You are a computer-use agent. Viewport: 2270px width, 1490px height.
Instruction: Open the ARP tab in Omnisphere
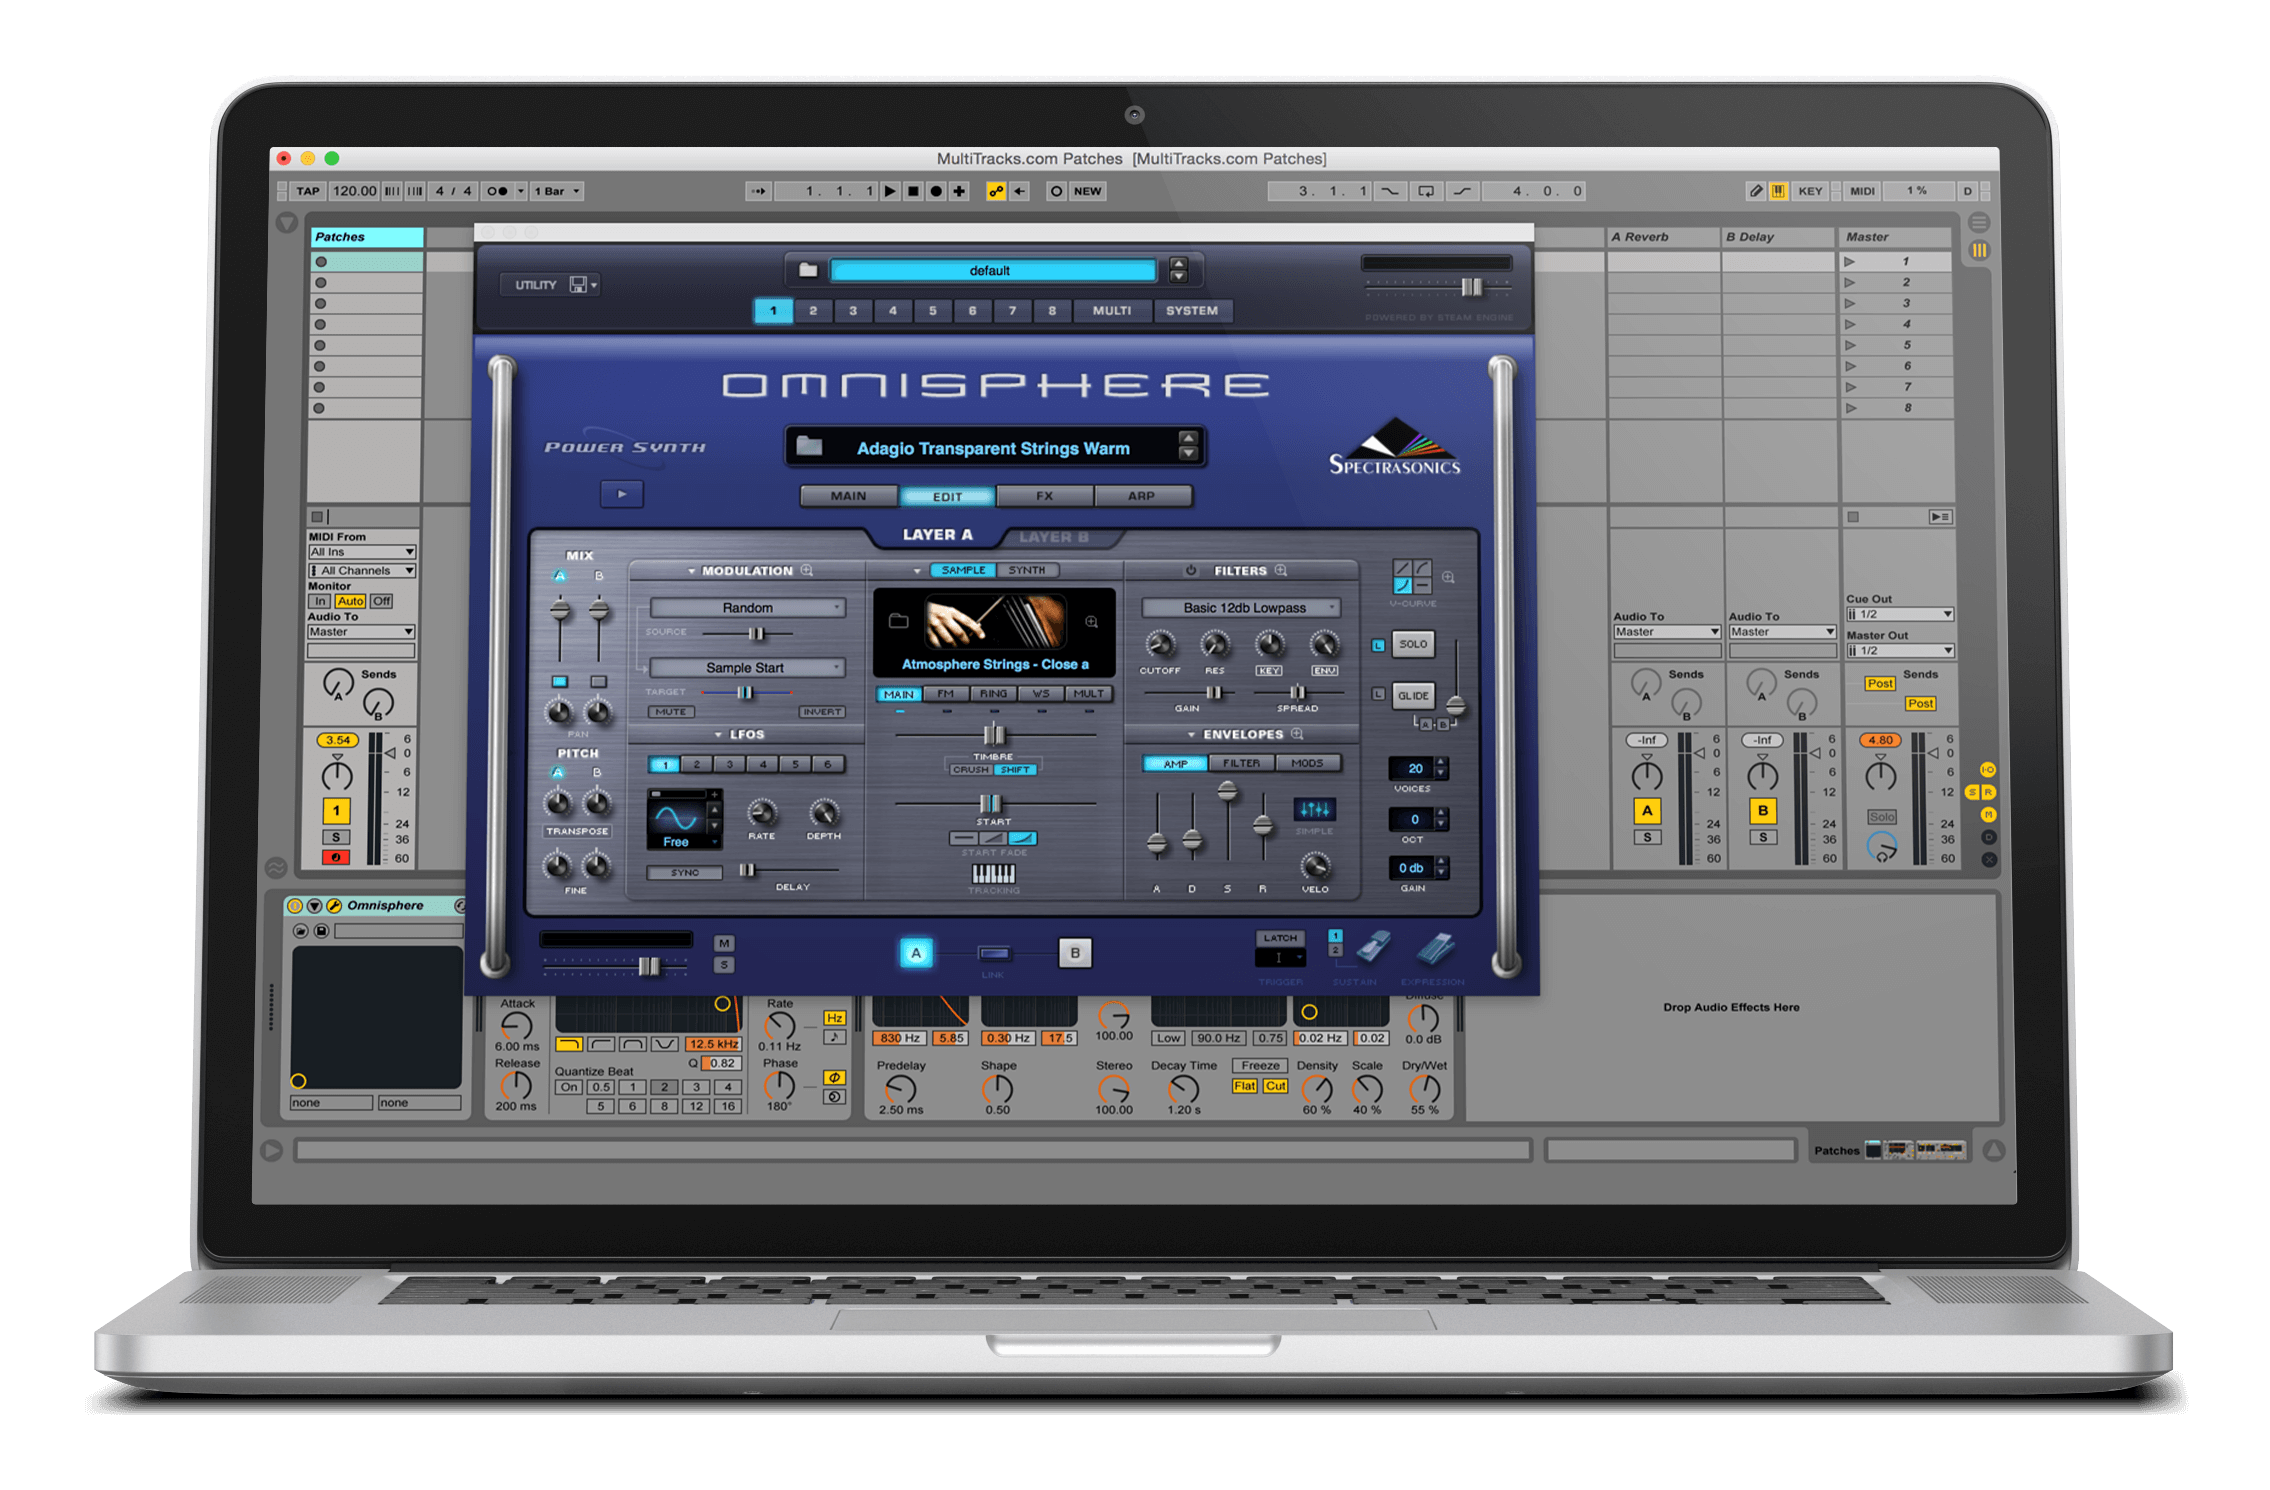(x=1142, y=495)
